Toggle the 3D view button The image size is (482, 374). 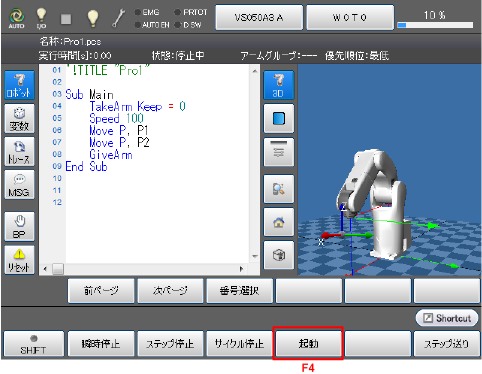tap(279, 85)
